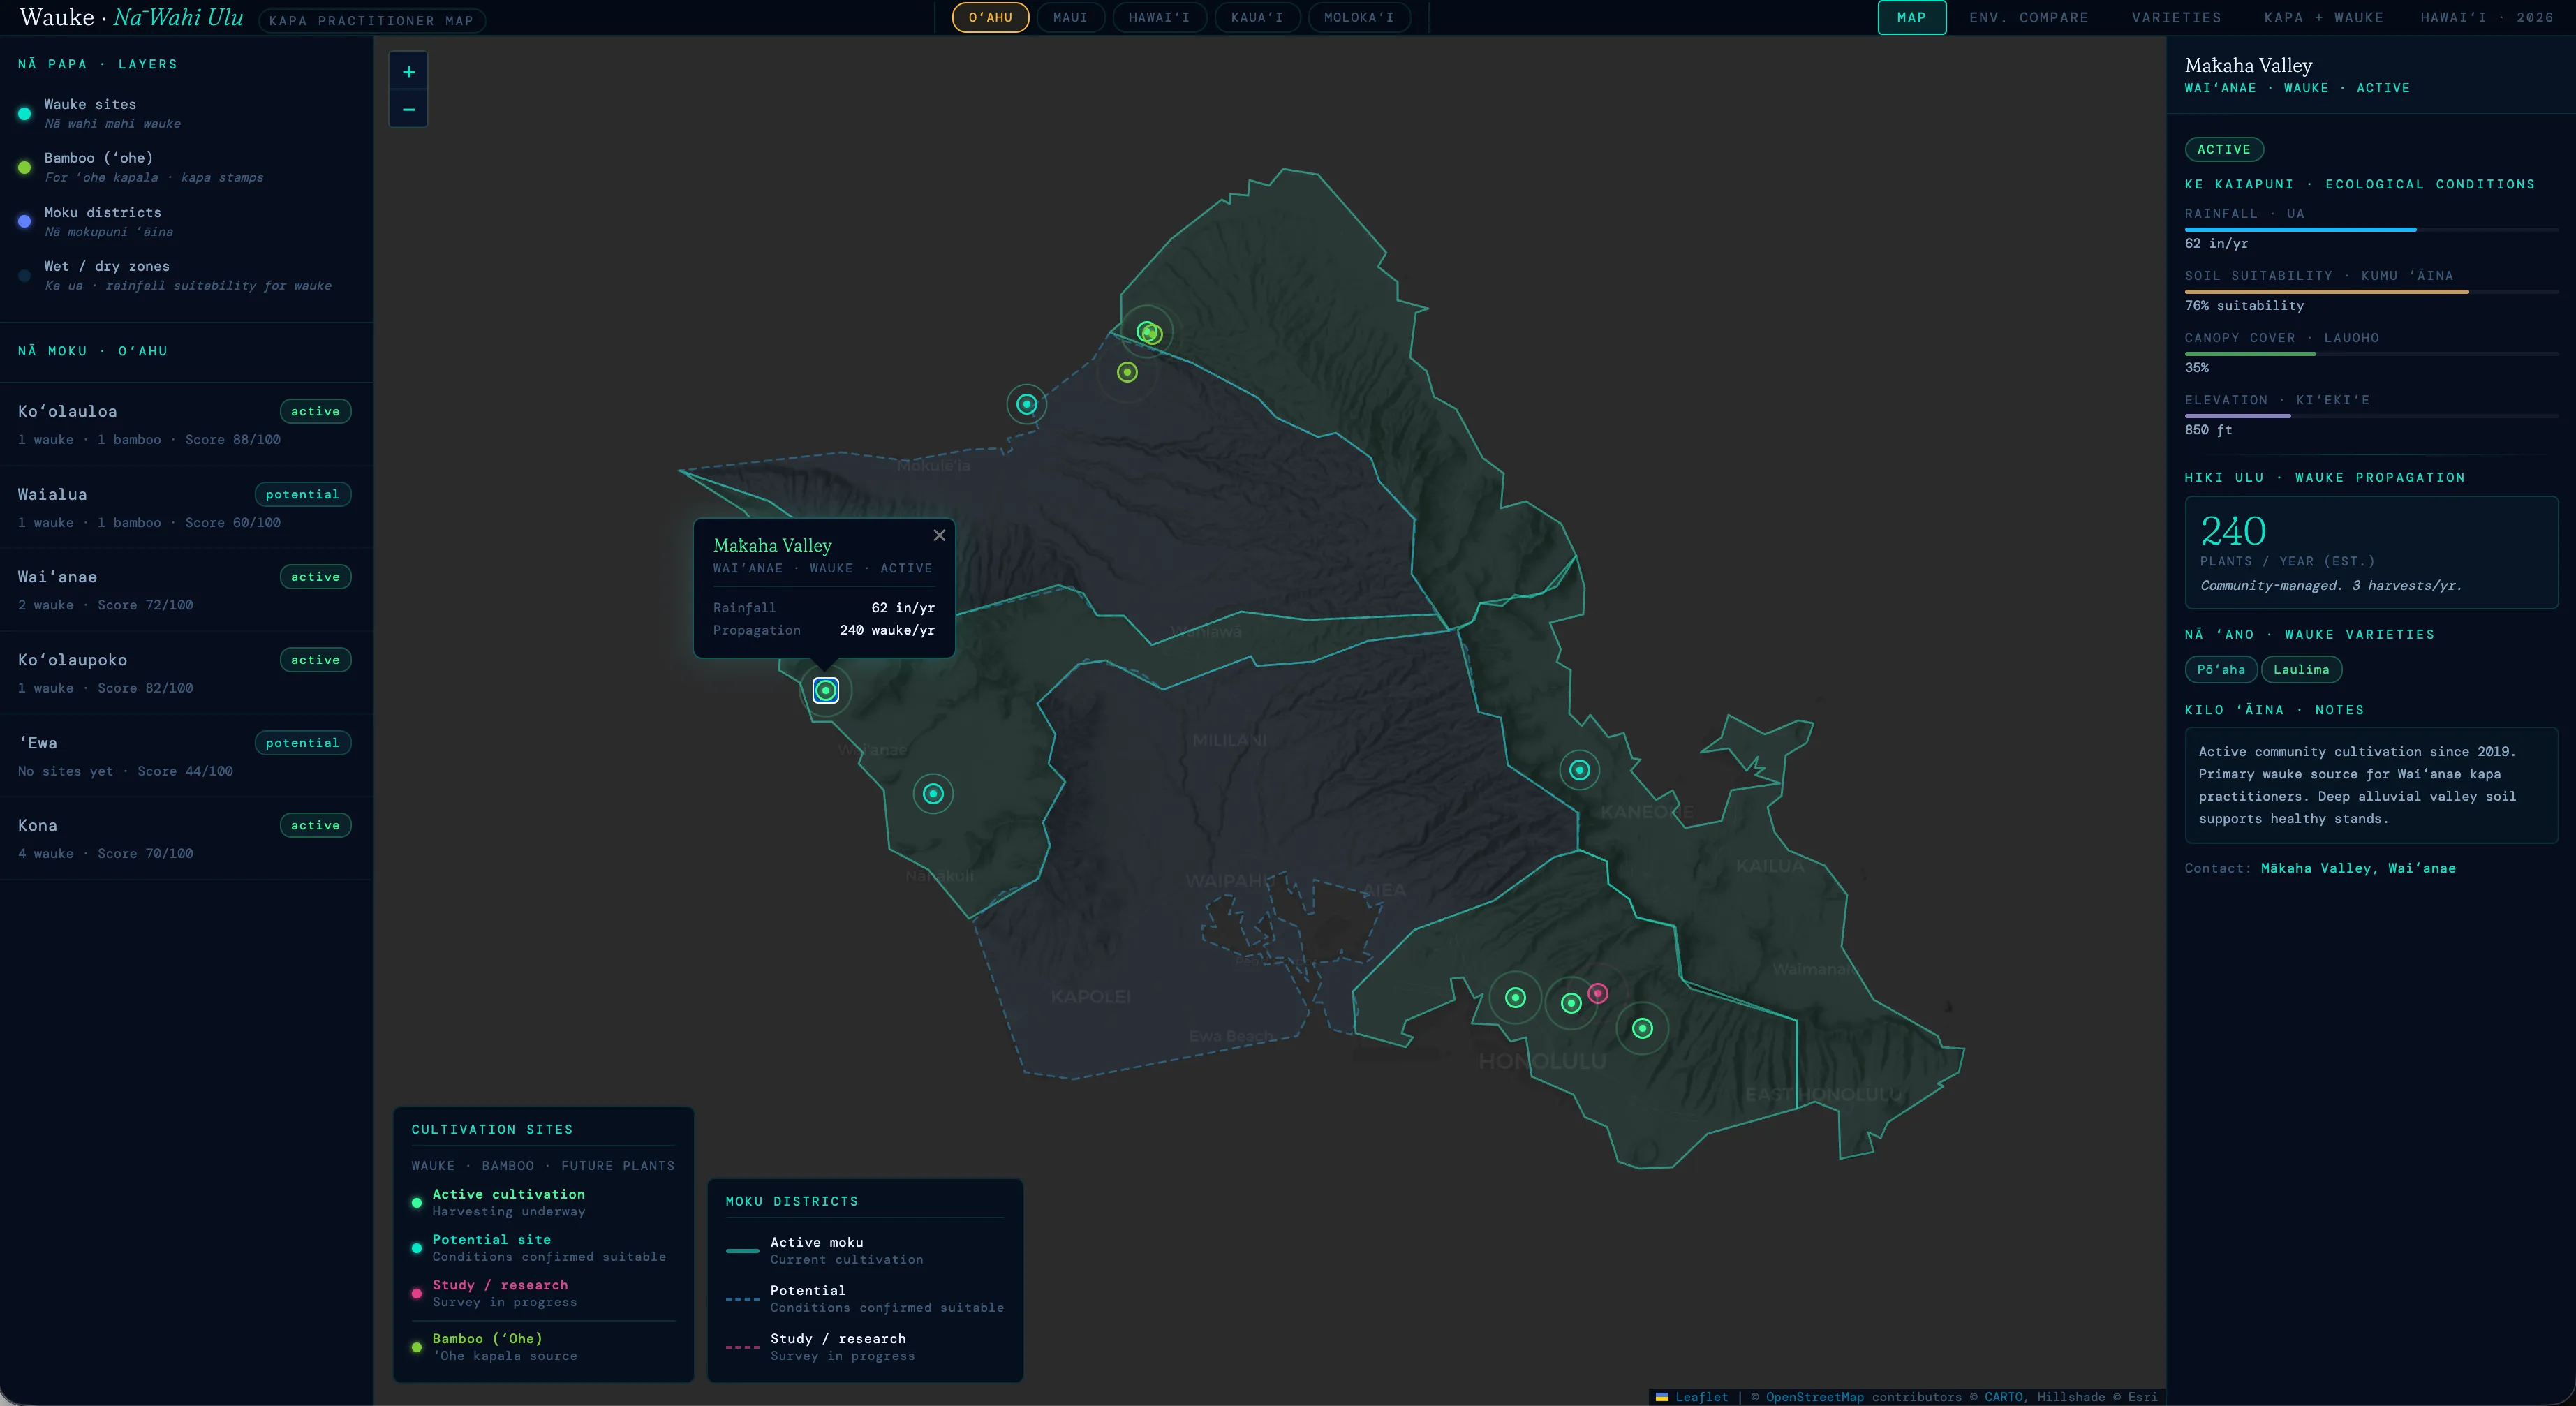Click the 'active' badge on Kona row

315,825
